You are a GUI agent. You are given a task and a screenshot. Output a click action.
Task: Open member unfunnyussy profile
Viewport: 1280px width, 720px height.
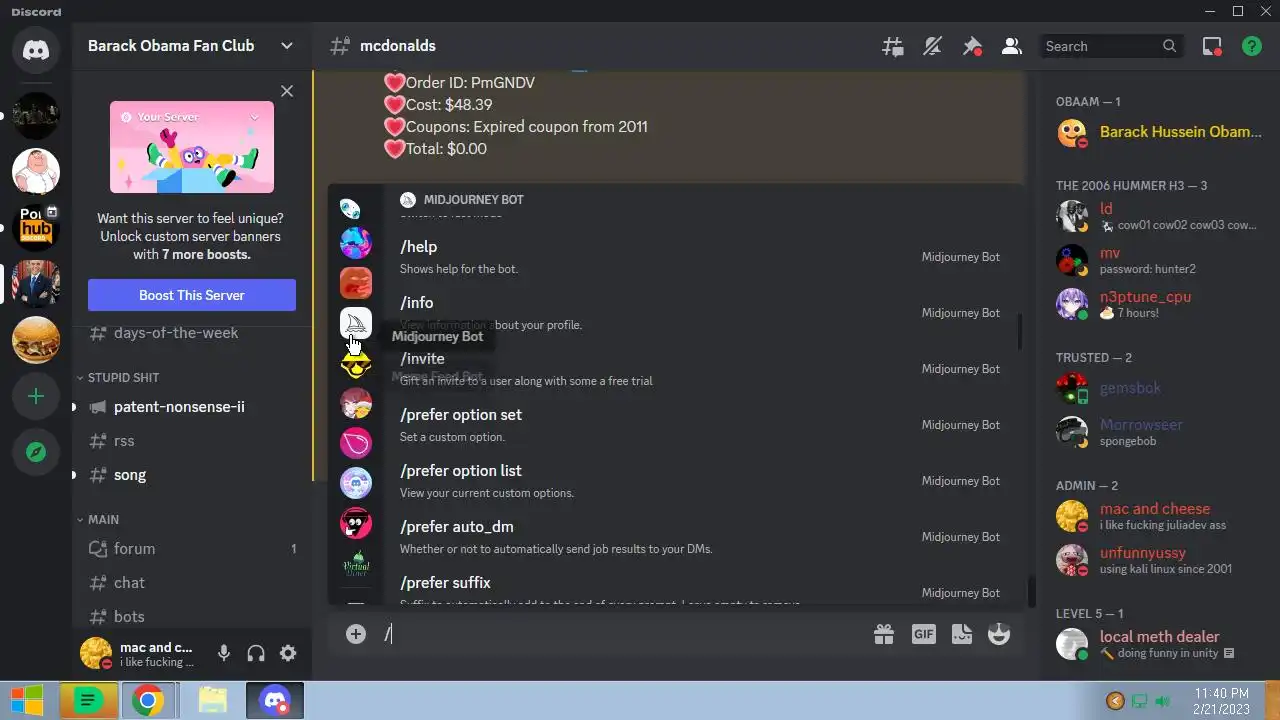point(1158,560)
